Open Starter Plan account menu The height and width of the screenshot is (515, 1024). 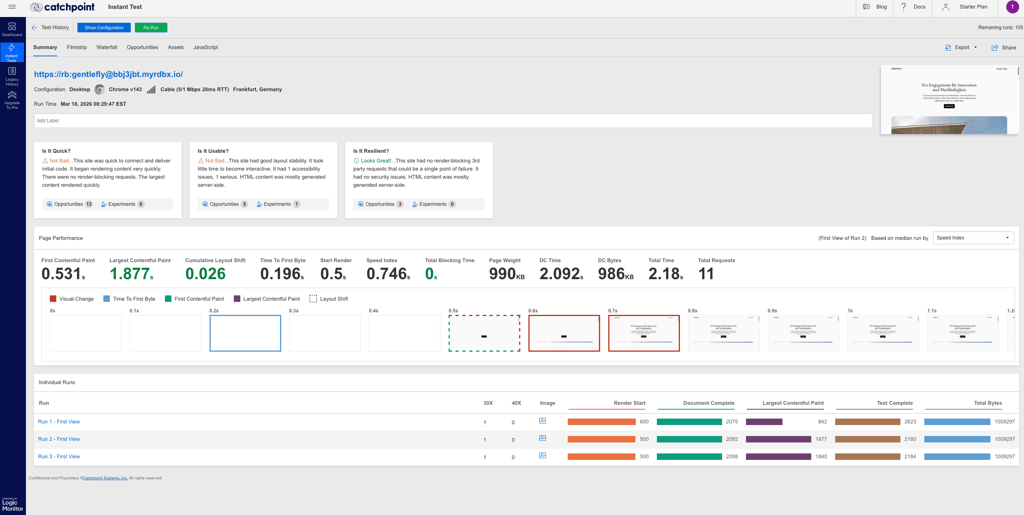pos(964,7)
